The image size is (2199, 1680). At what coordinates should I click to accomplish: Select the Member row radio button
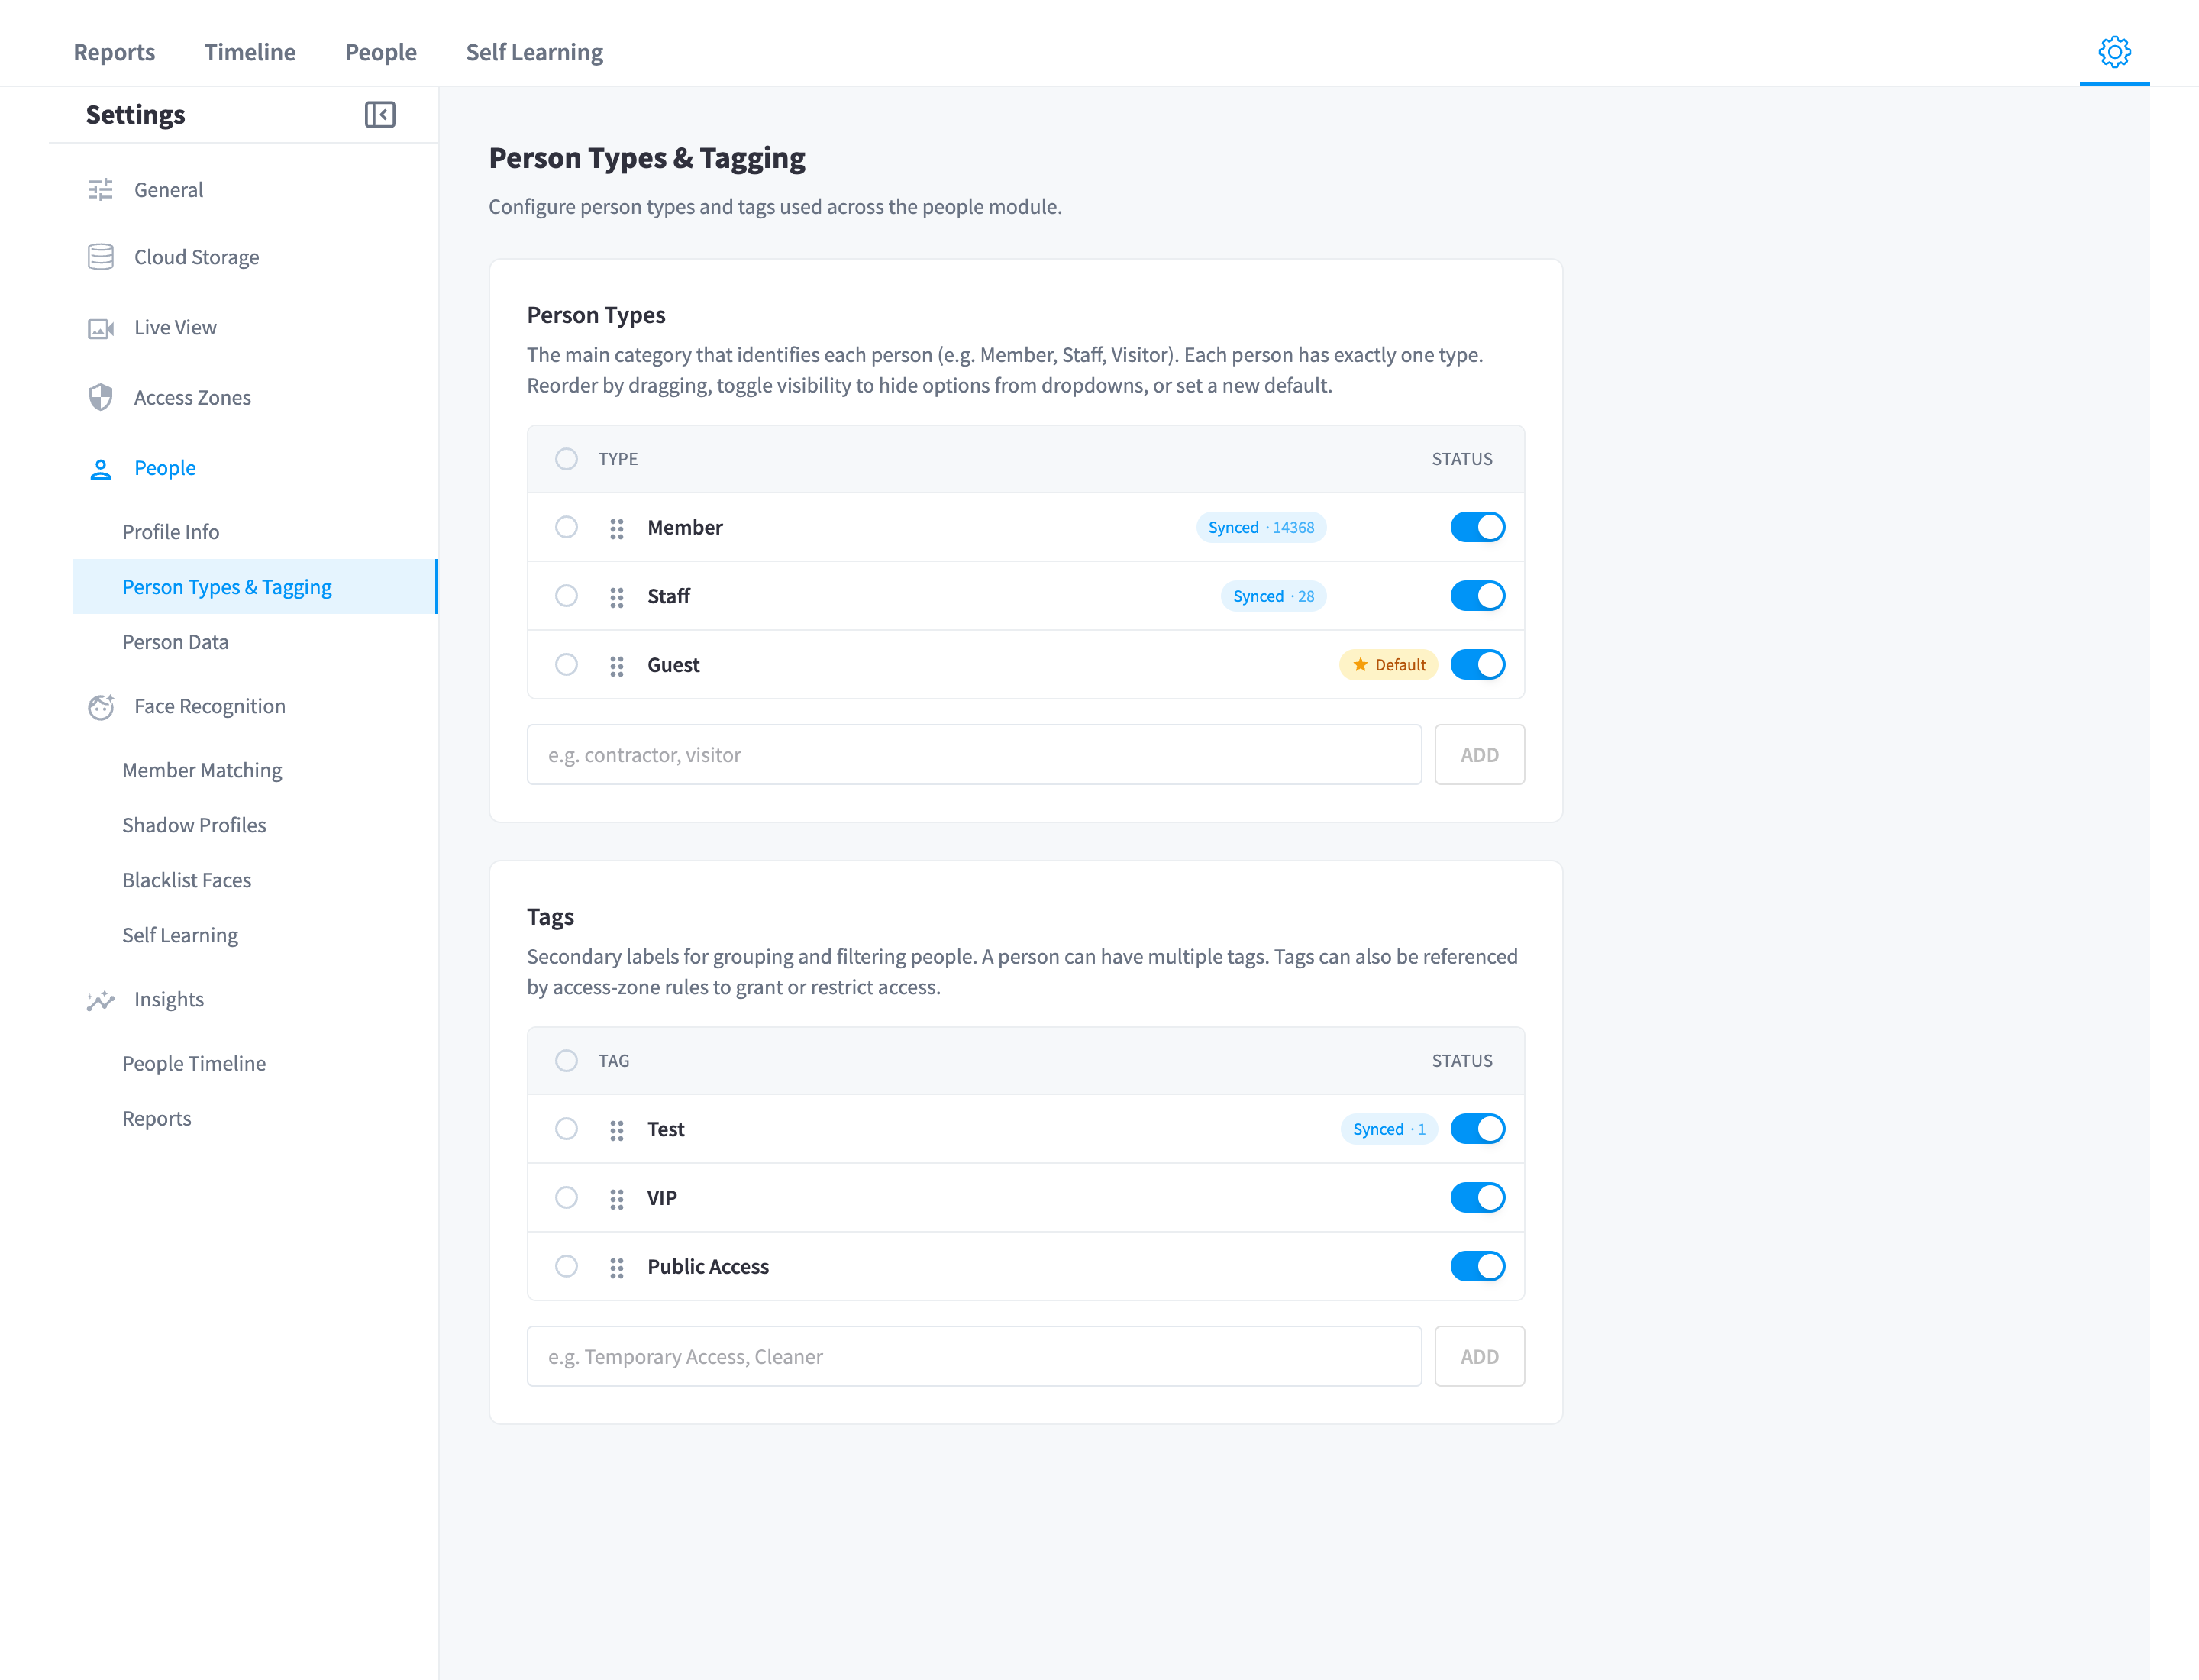point(566,527)
